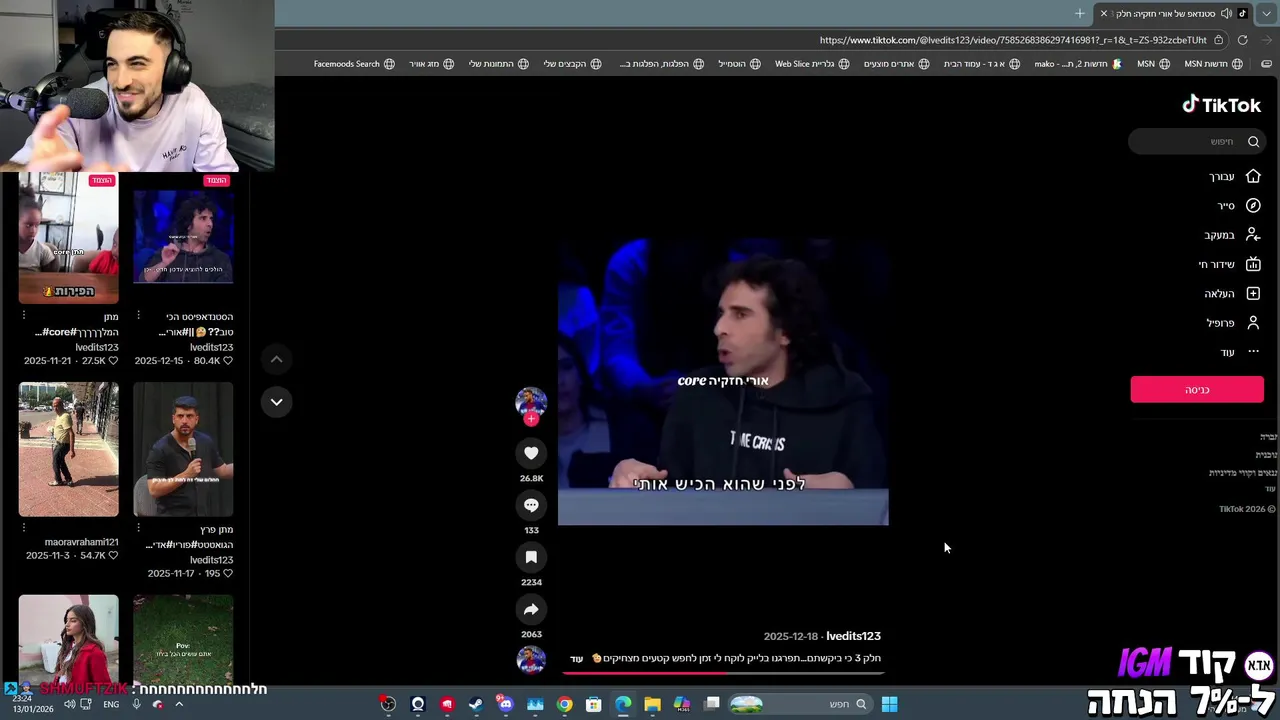This screenshot has width=1280, height=720.
Task: Open the LIVE (שידור חי) item
Action: (x=1230, y=264)
